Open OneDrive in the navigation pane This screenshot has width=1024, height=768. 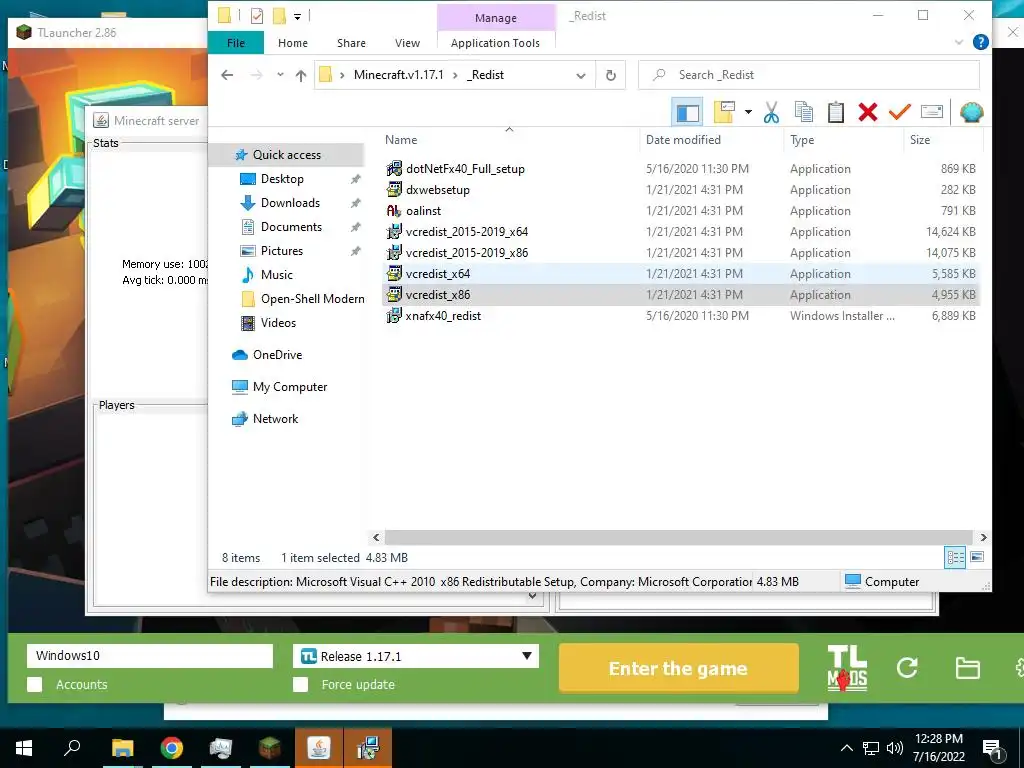(x=277, y=355)
